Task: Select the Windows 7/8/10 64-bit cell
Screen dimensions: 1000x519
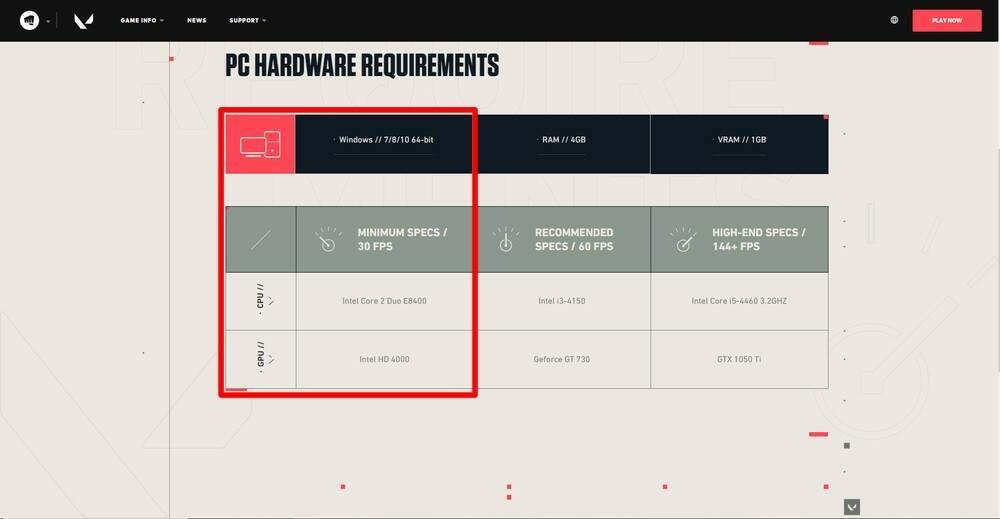Action: [386, 144]
